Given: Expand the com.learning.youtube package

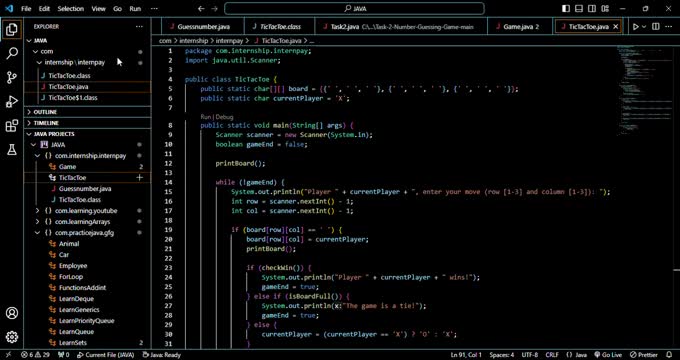Looking at the screenshot, I should [37, 211].
